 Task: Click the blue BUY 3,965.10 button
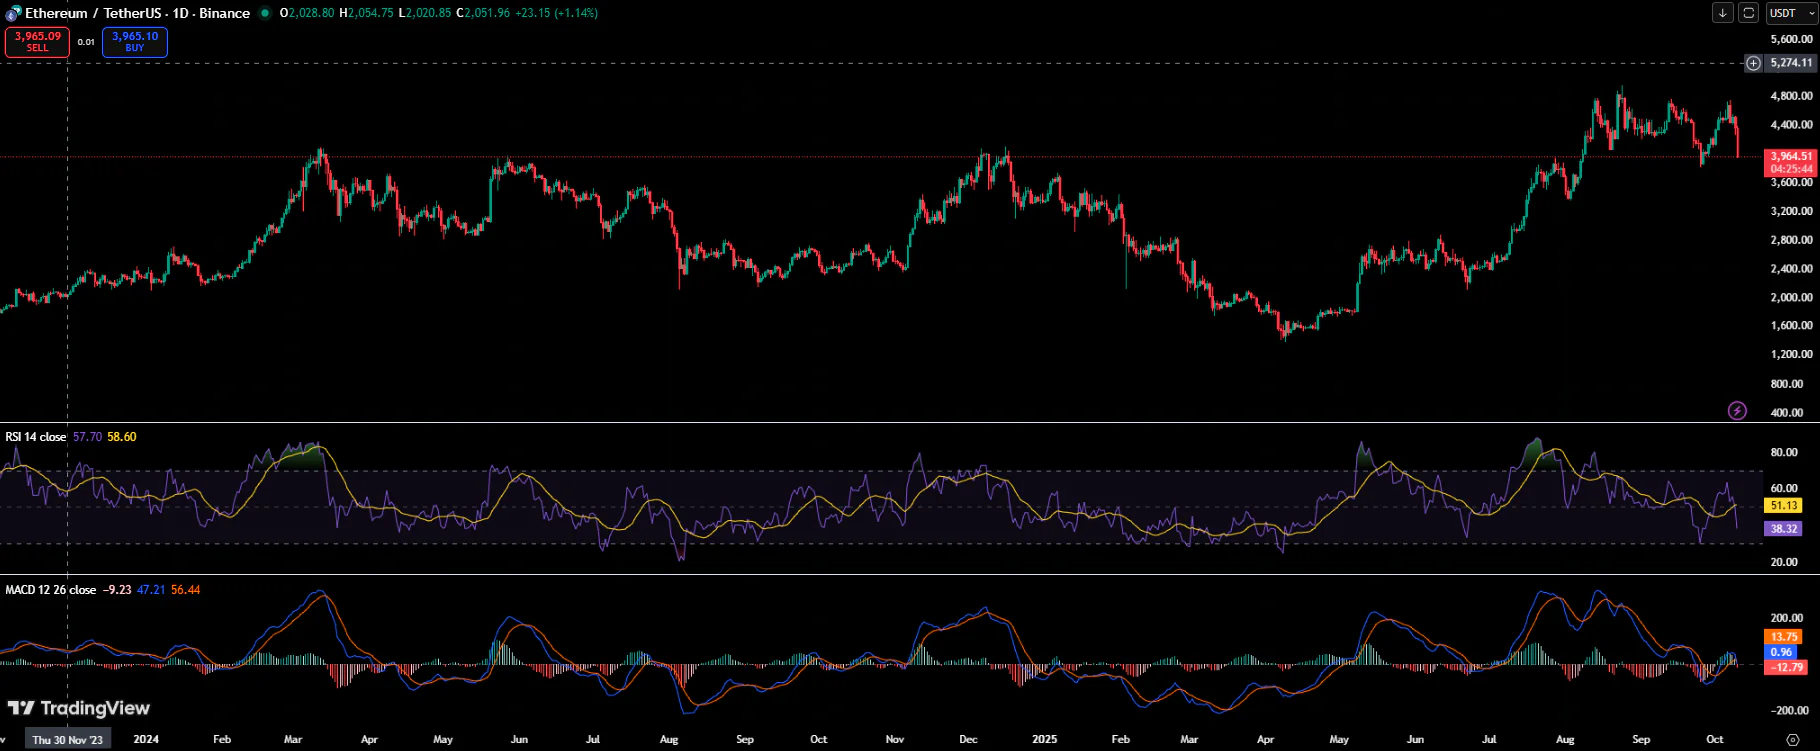(x=135, y=42)
